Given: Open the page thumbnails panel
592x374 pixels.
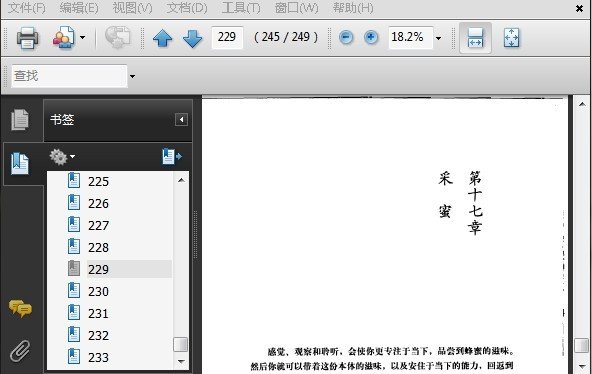Looking at the screenshot, I should click(x=20, y=120).
